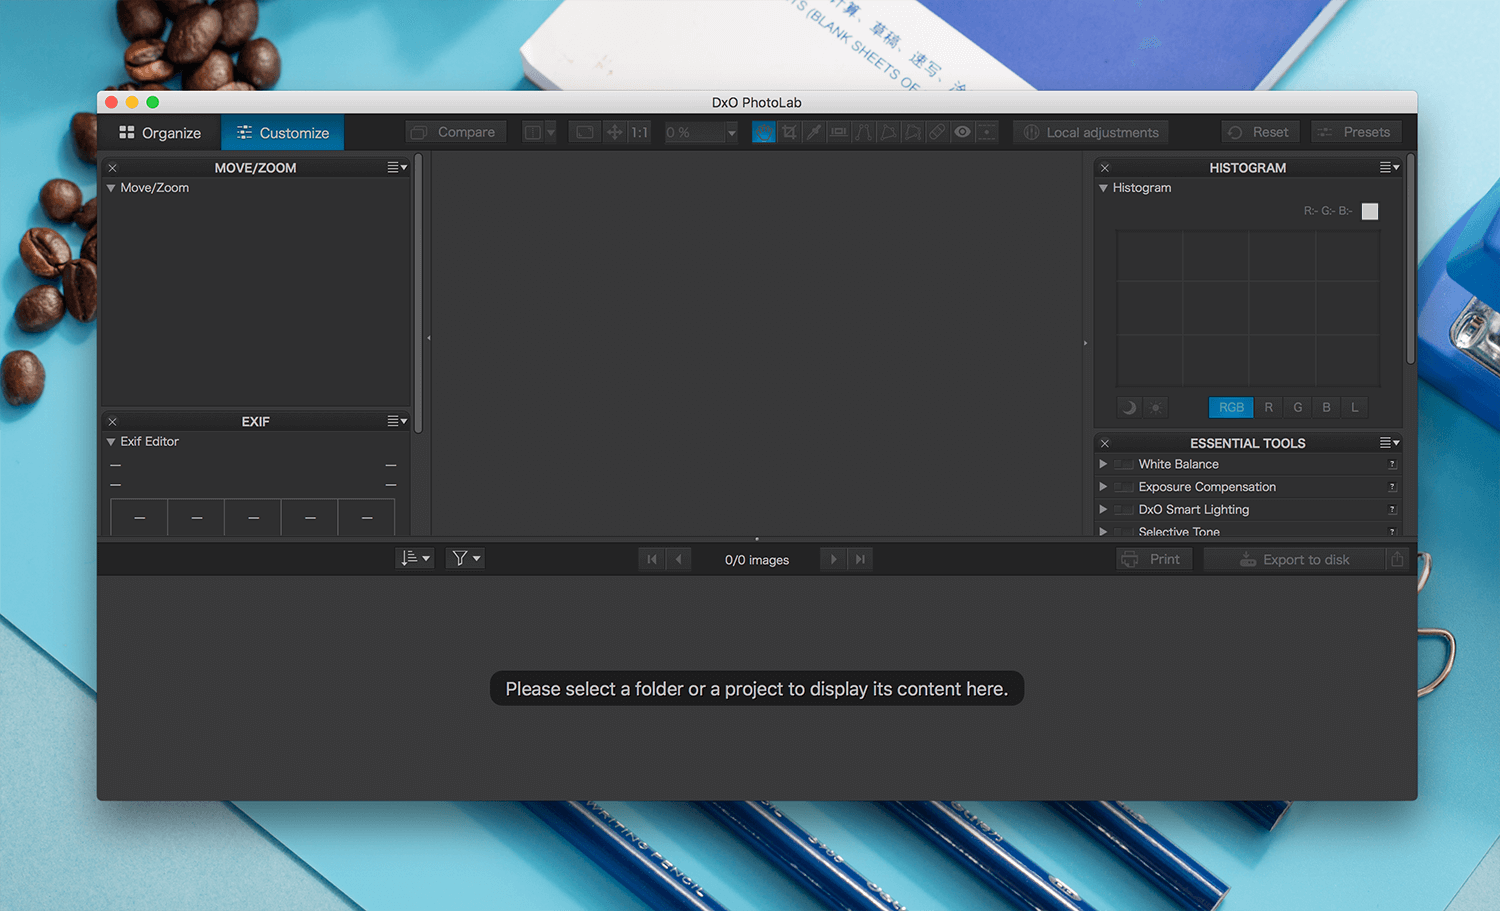The height and width of the screenshot is (911, 1500).
Task: Expand the Exposure Compensation tool
Action: tap(1103, 487)
